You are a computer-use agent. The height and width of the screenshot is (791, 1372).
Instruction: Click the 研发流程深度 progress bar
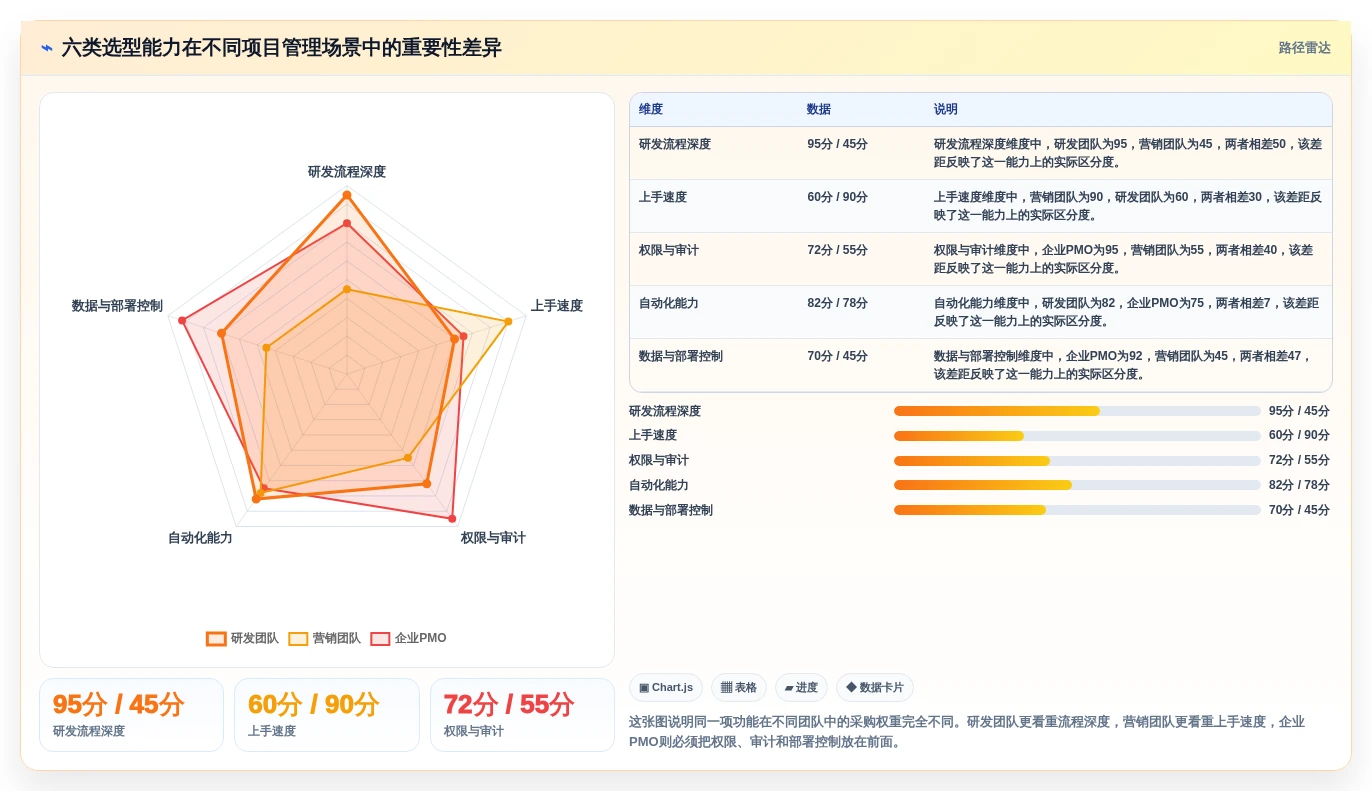1077,411
